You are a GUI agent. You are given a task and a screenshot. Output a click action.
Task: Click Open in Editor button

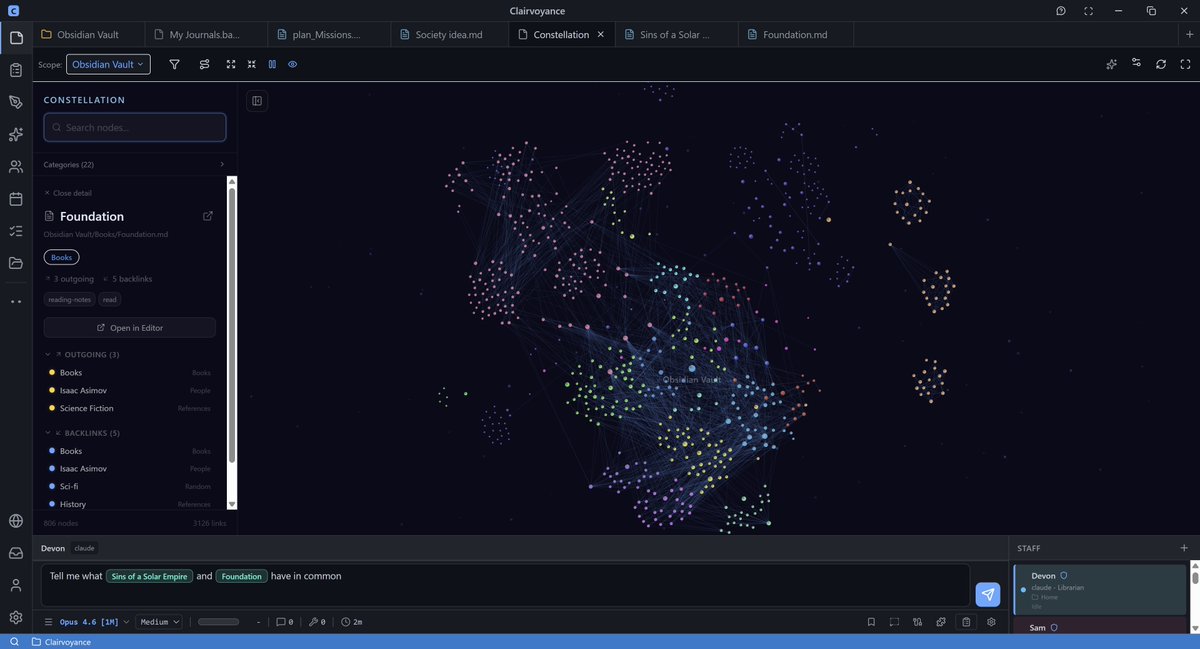[130, 327]
